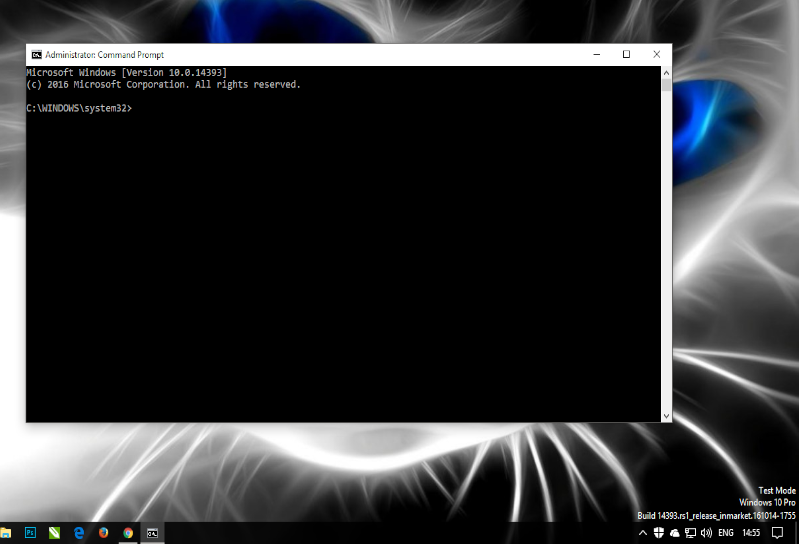Click the console scrollbar up arrow

click(666, 73)
